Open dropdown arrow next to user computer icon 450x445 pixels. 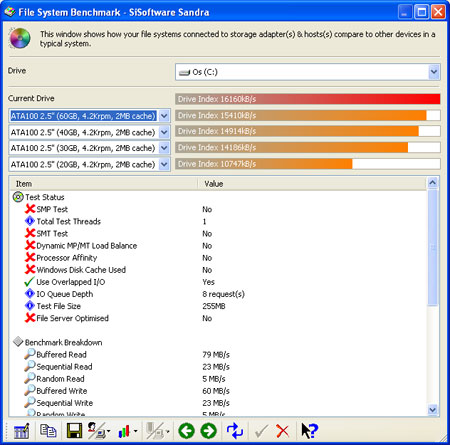click(x=109, y=431)
